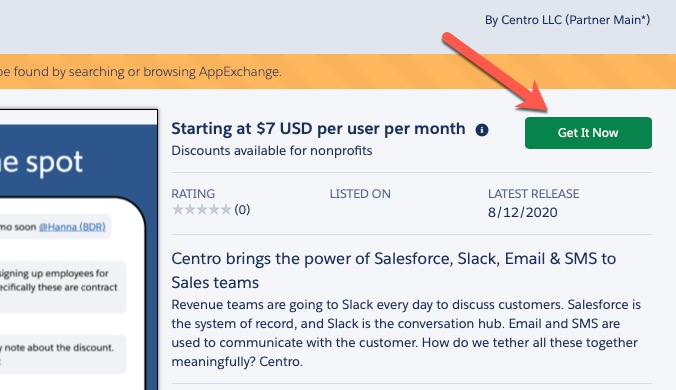The image size is (676, 390).
Task: Select the fifth rating star
Action: tap(226, 209)
